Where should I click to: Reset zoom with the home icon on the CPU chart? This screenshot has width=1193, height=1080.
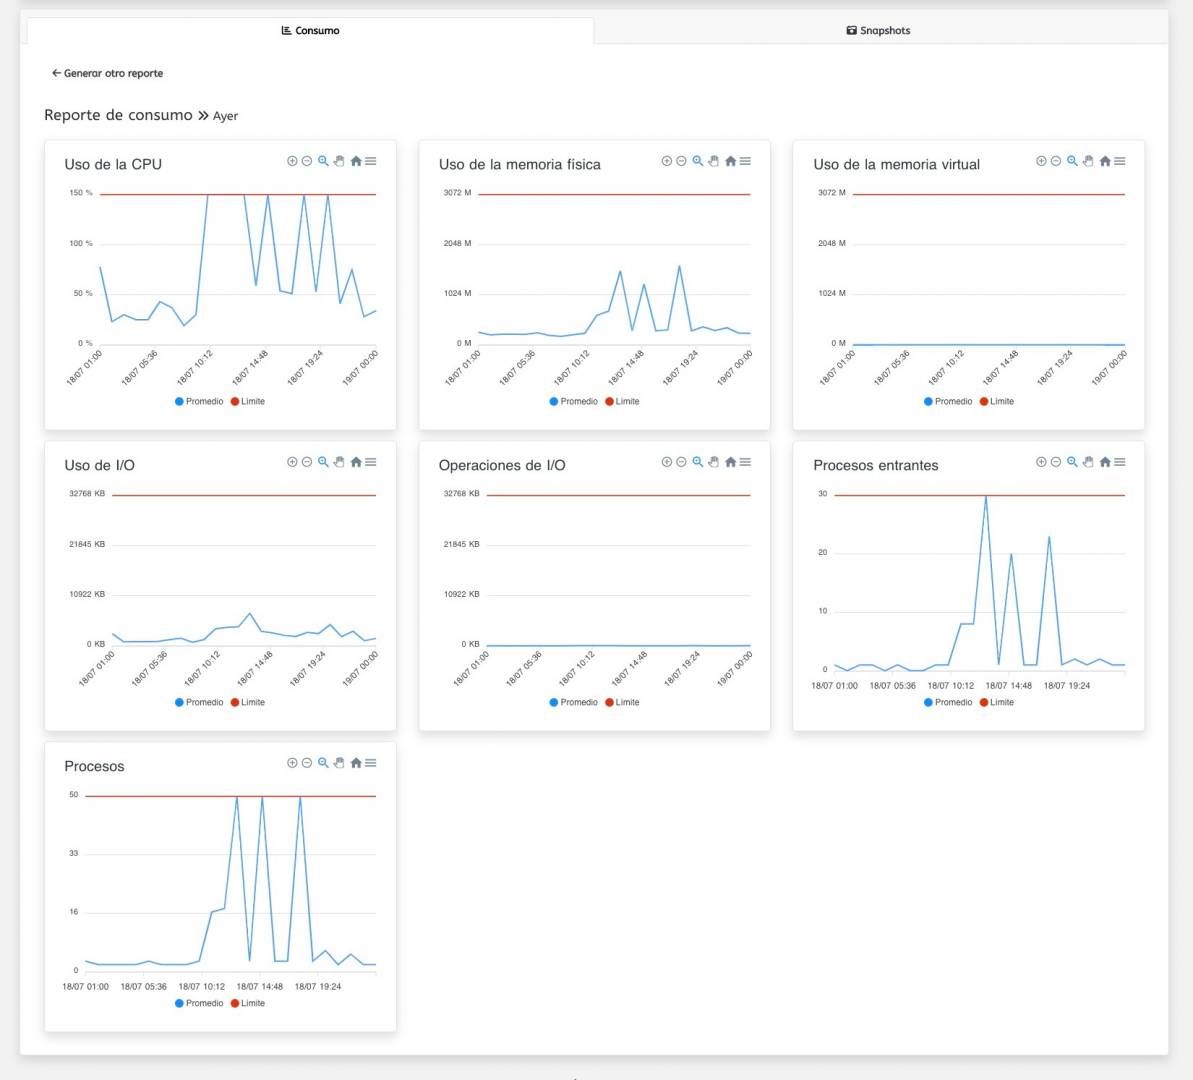[355, 161]
